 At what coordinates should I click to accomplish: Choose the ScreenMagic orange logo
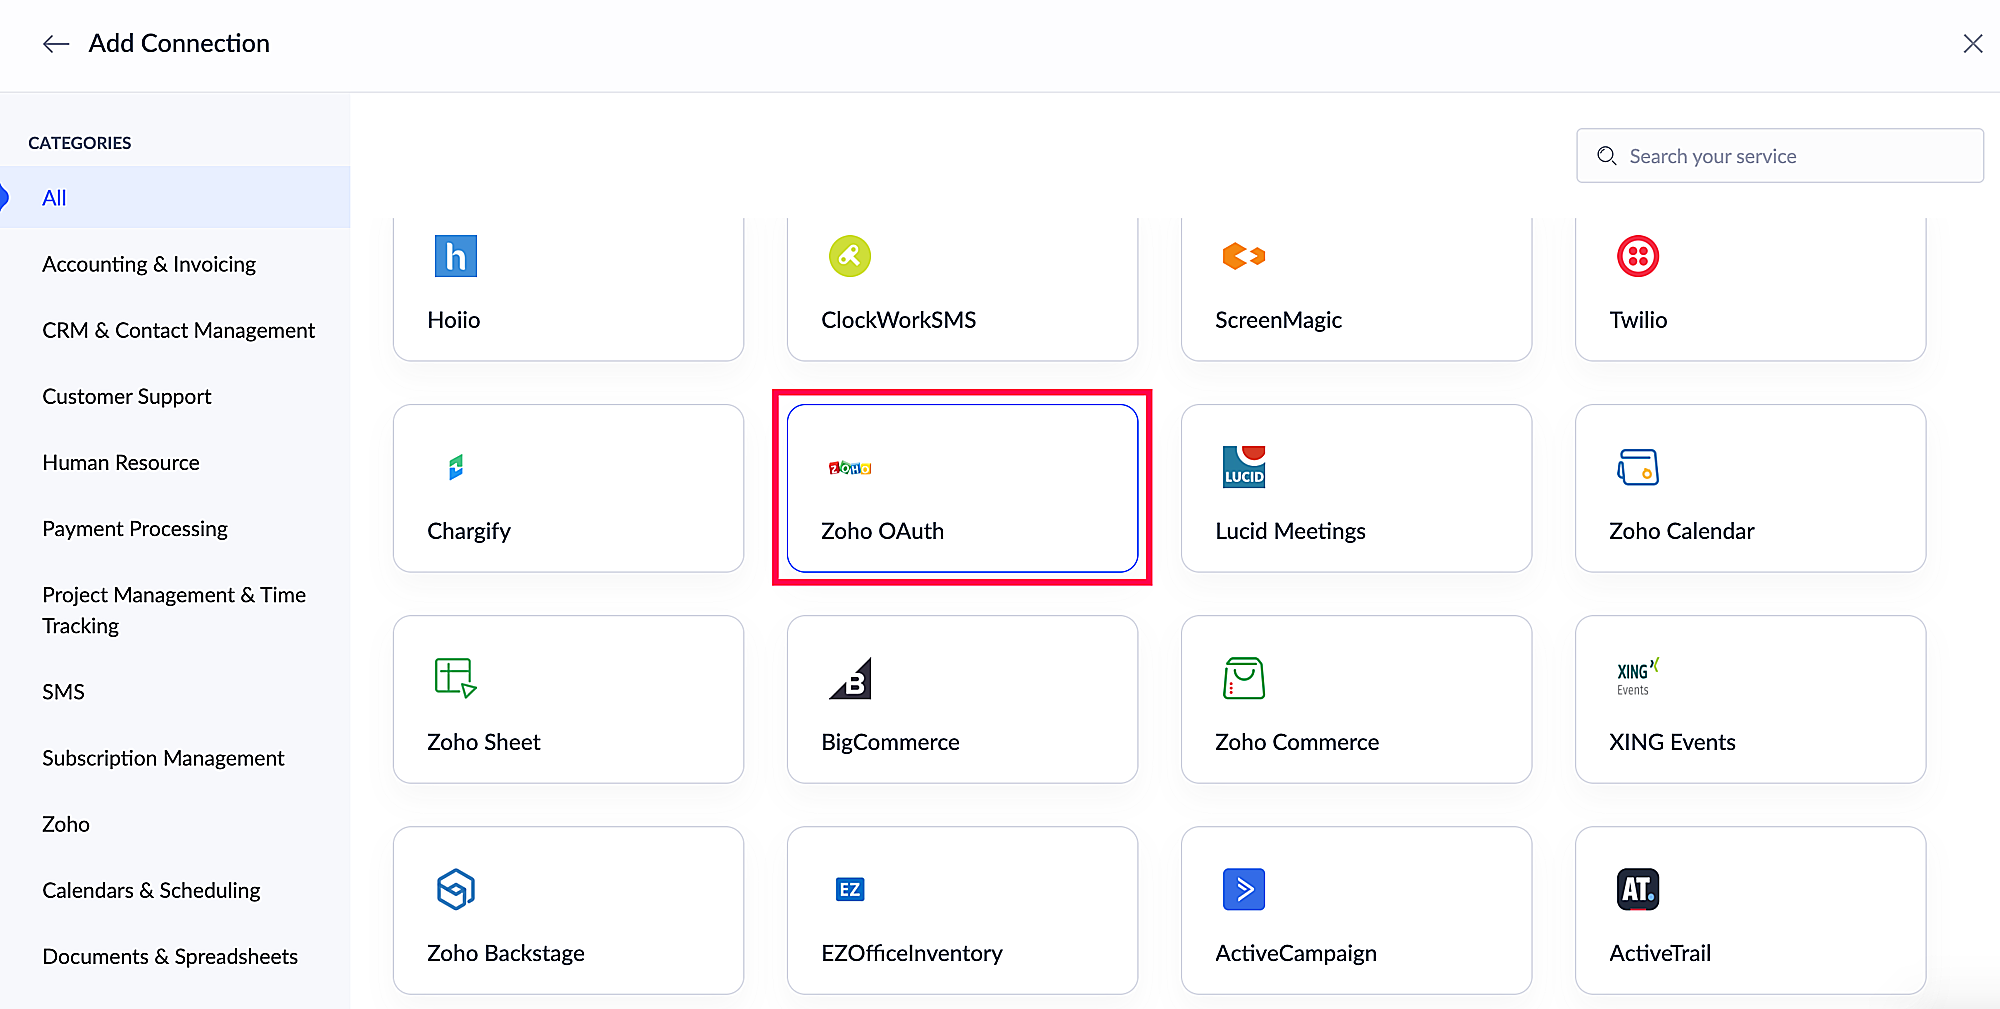1243,256
